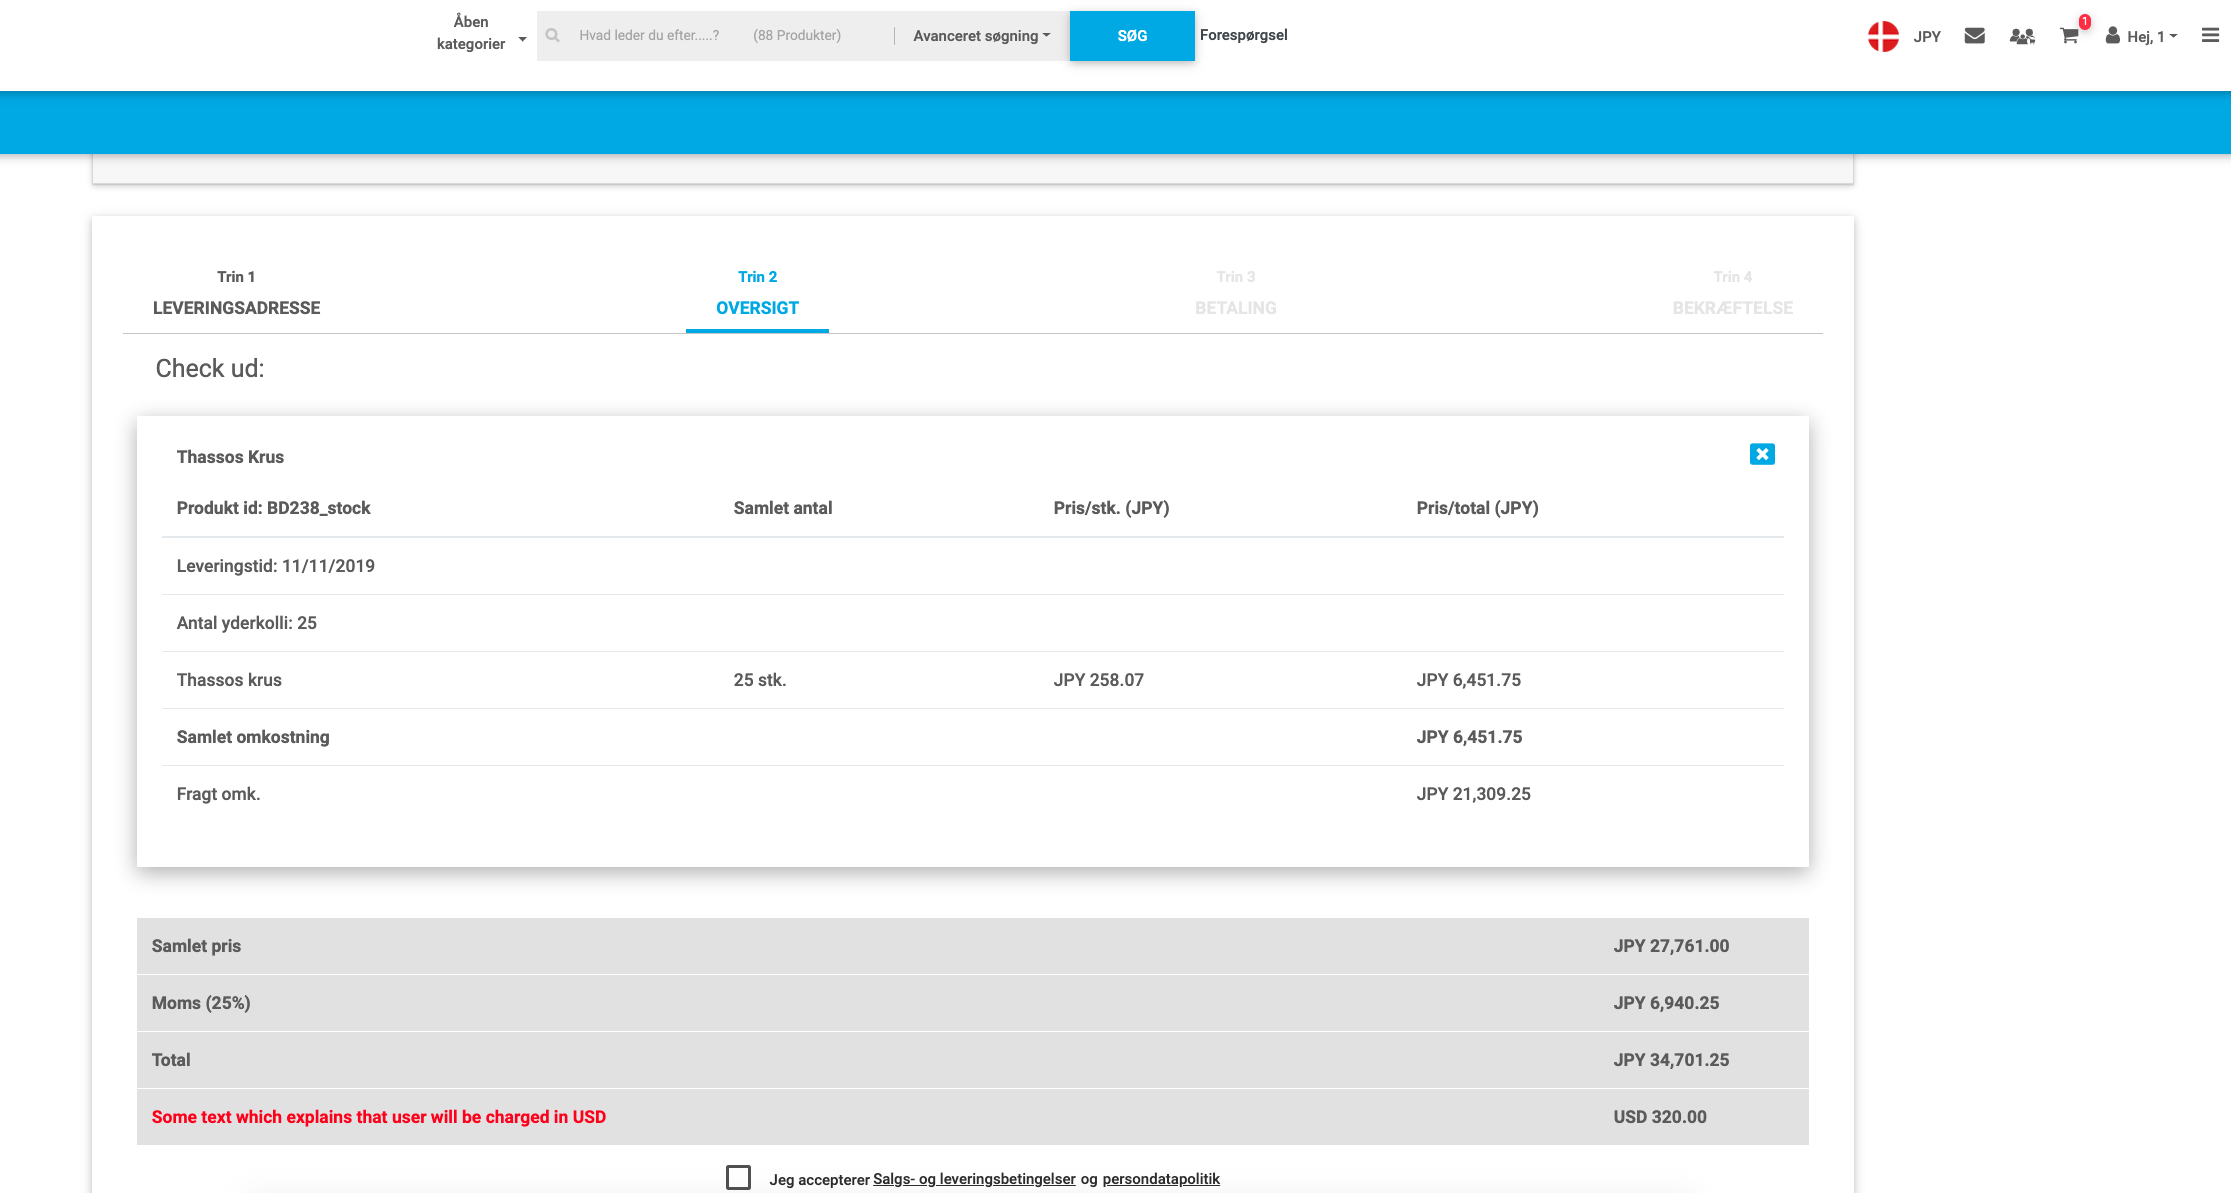Expand the Åben kategorier dropdown
The image size is (2231, 1193).
coord(480,33)
